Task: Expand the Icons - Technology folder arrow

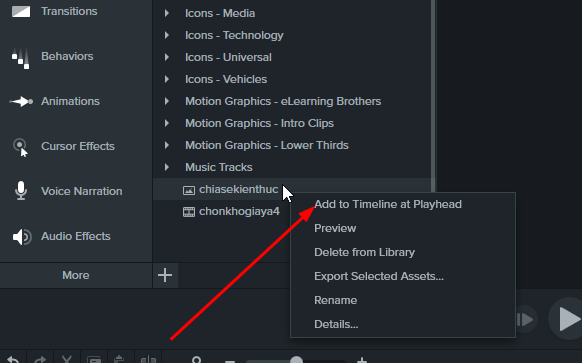Action: (167, 35)
